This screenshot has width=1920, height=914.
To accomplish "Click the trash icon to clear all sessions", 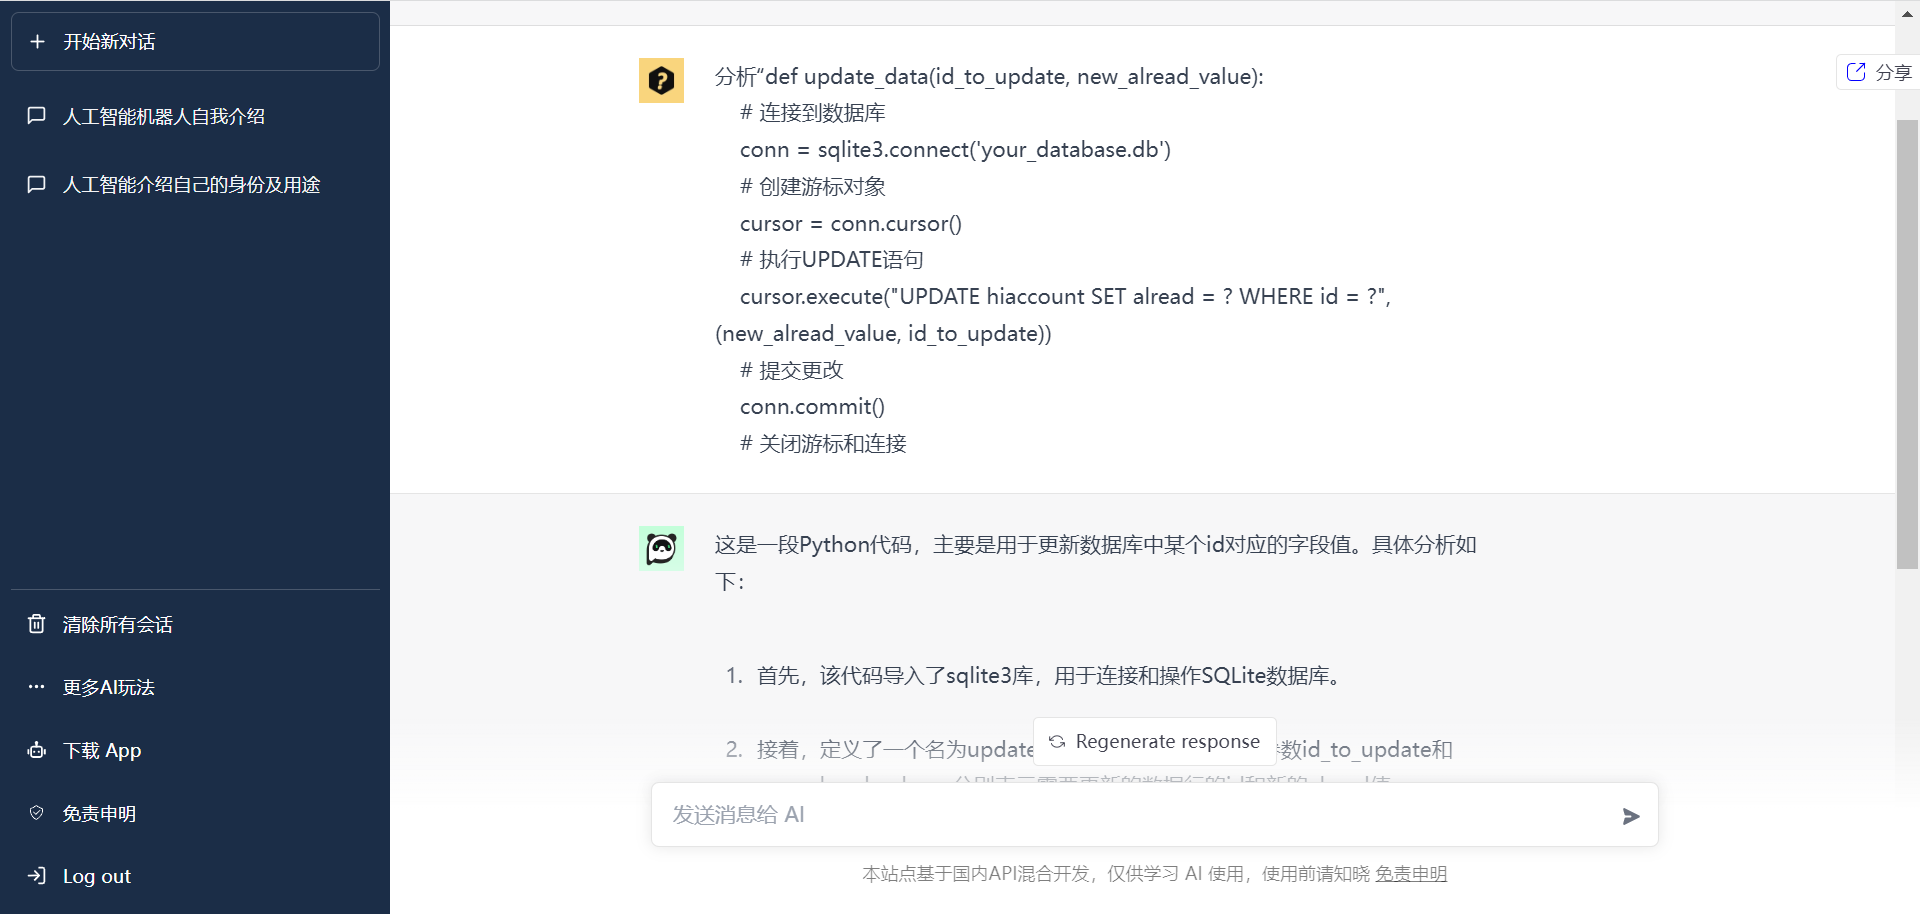I will tap(36, 624).
